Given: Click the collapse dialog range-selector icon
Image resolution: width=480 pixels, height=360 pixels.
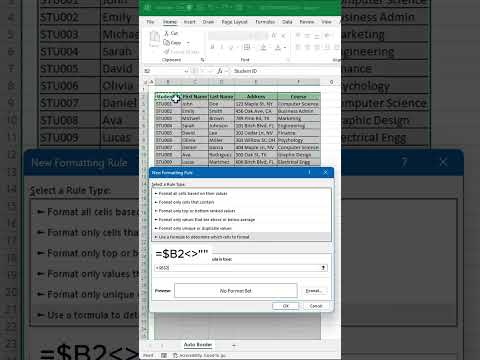Looking at the screenshot, I should tap(323, 268).
